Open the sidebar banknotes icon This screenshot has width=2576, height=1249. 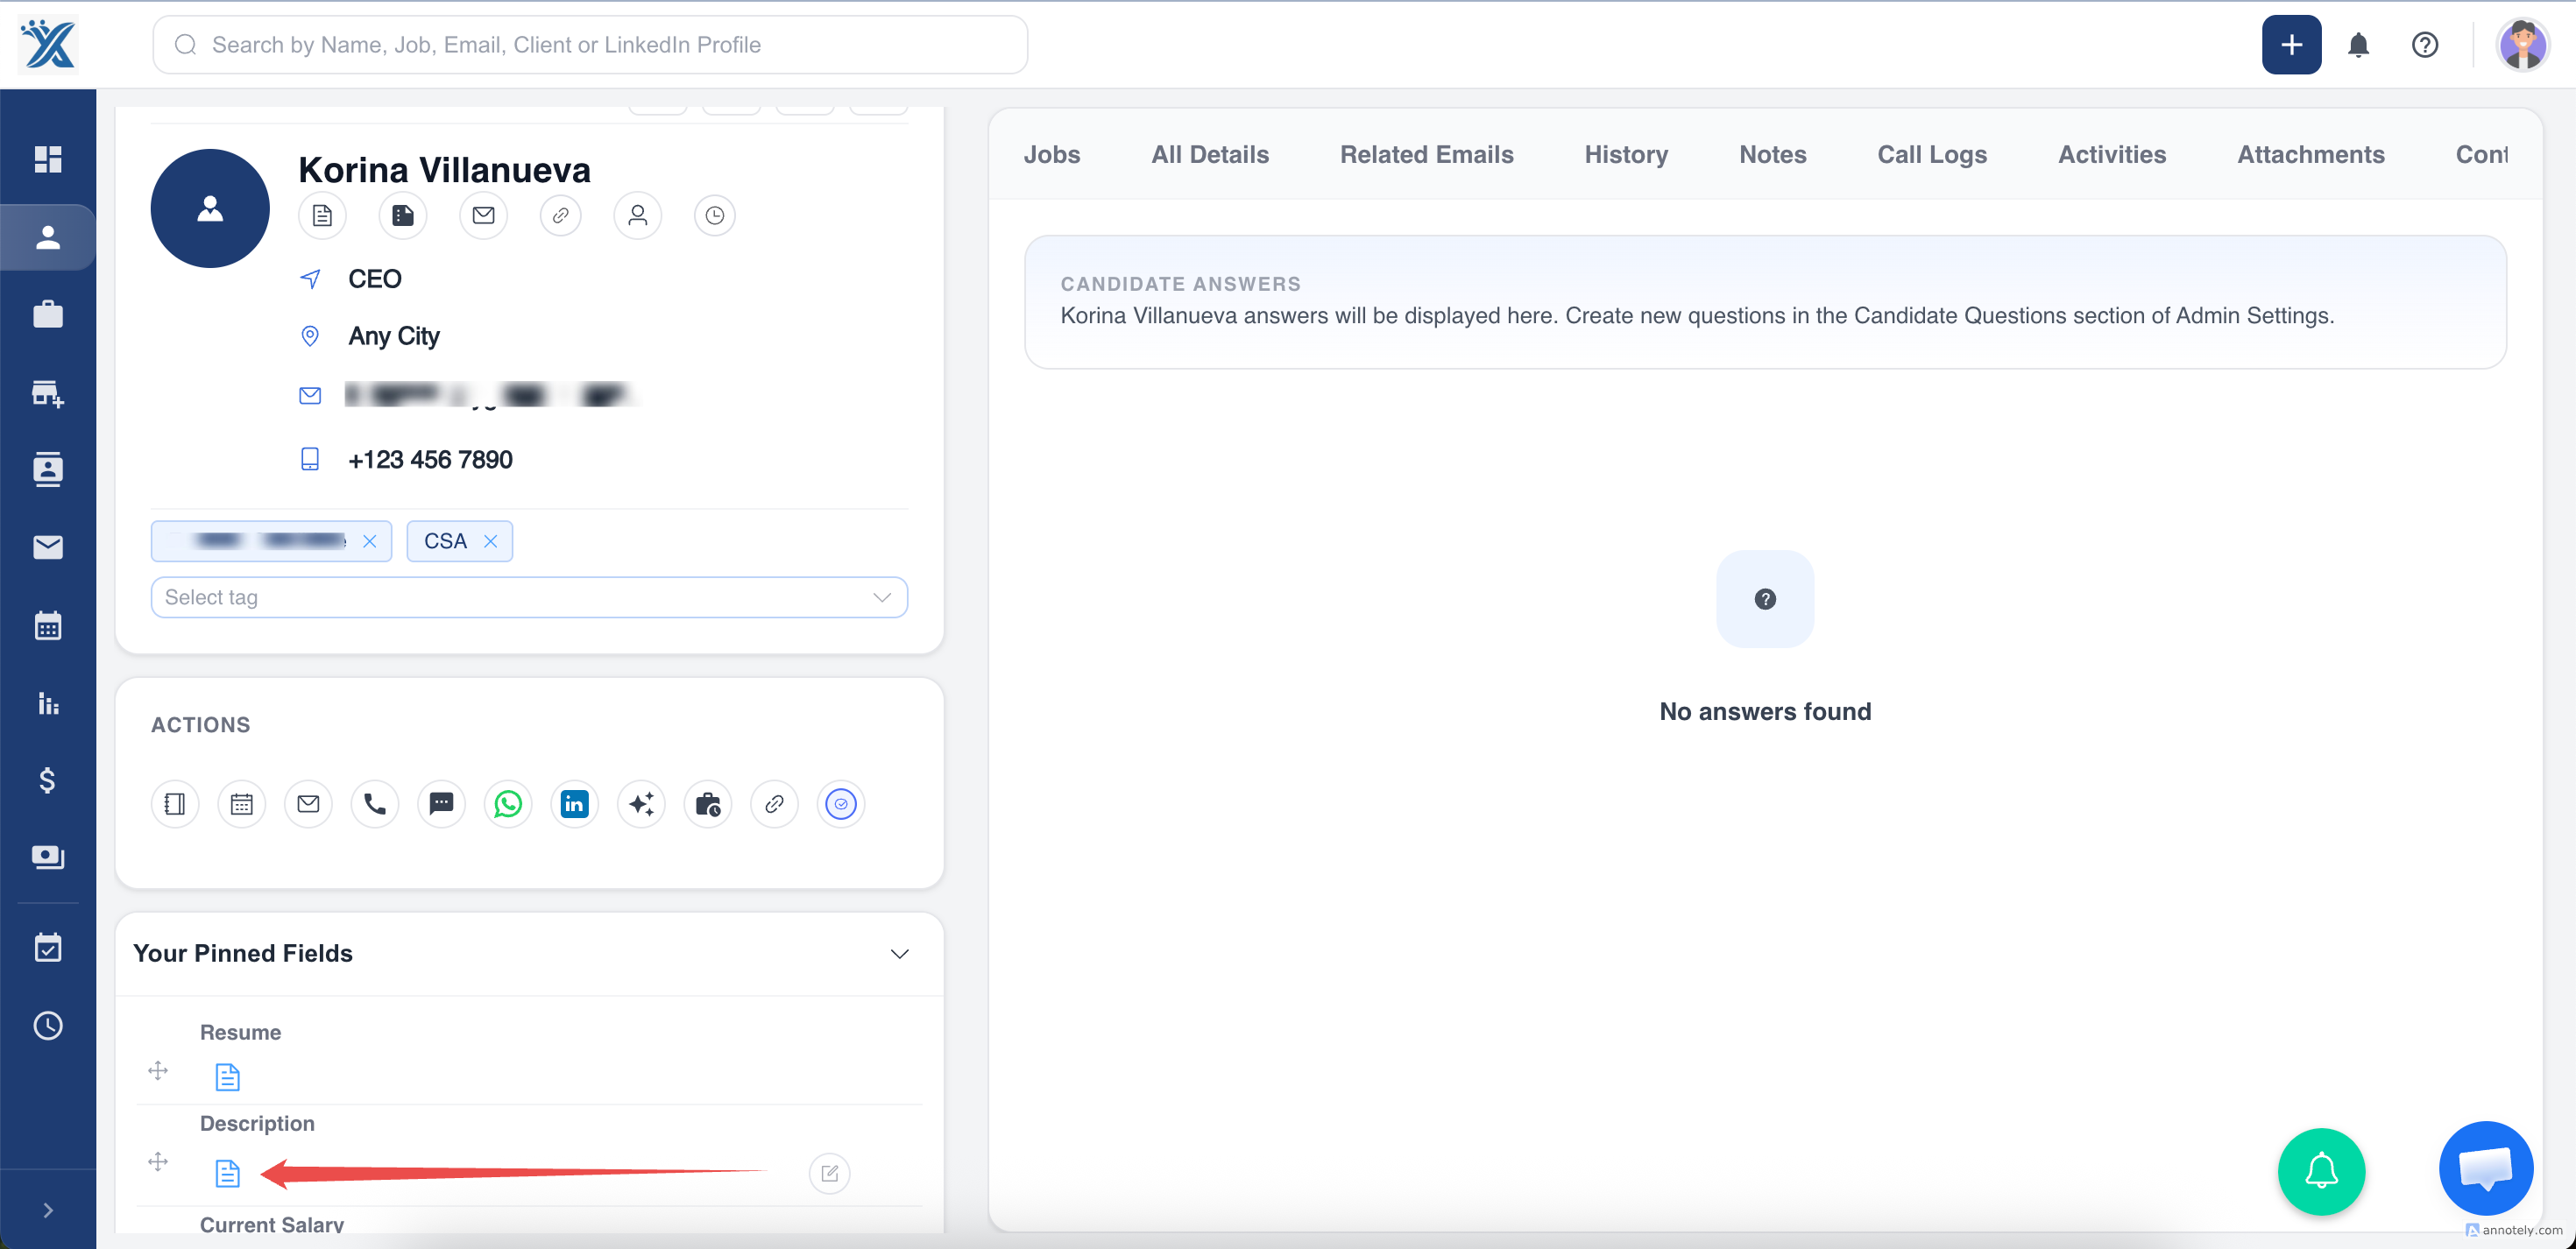tap(48, 857)
